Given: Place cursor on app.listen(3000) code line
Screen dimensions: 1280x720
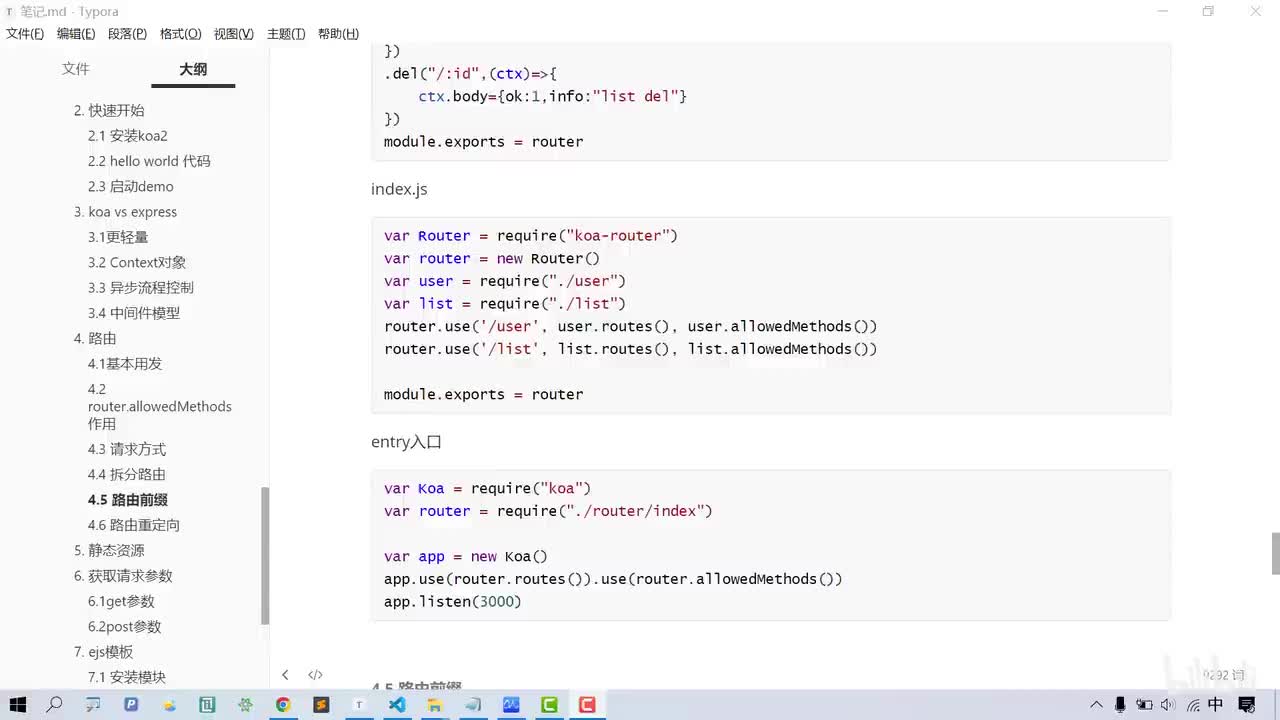Looking at the screenshot, I should pyautogui.click(x=453, y=602).
